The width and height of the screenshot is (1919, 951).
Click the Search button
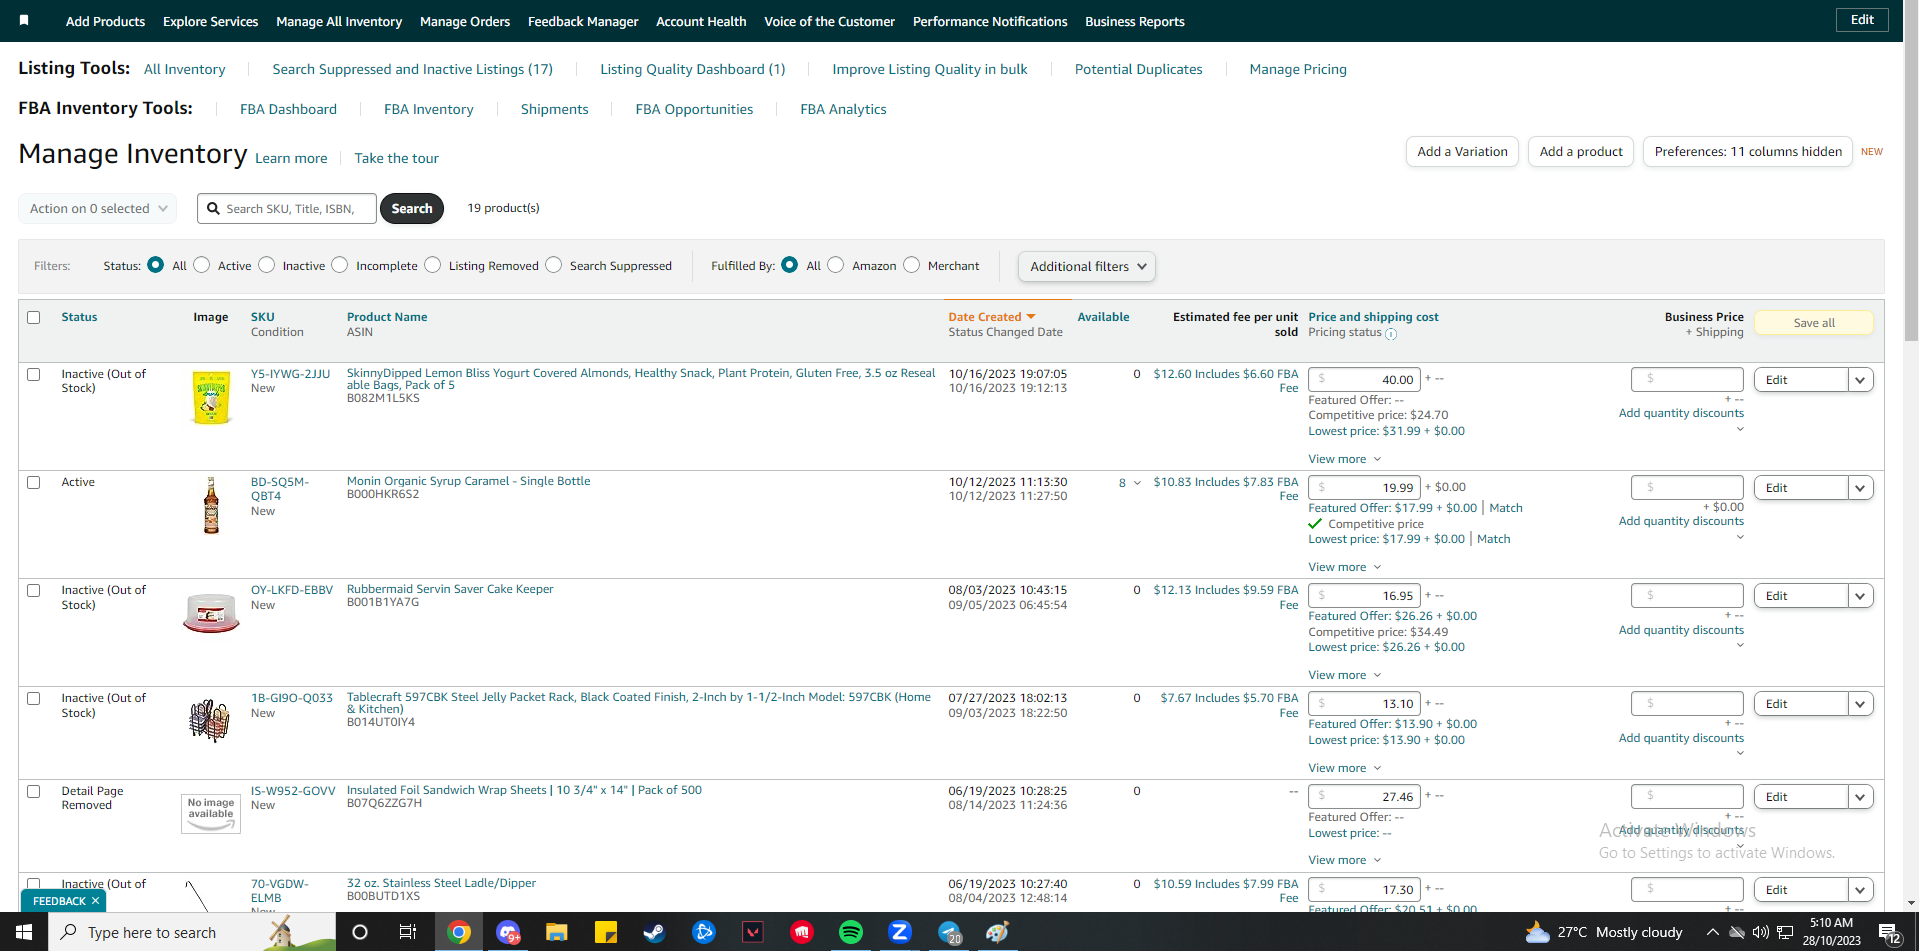(x=412, y=208)
